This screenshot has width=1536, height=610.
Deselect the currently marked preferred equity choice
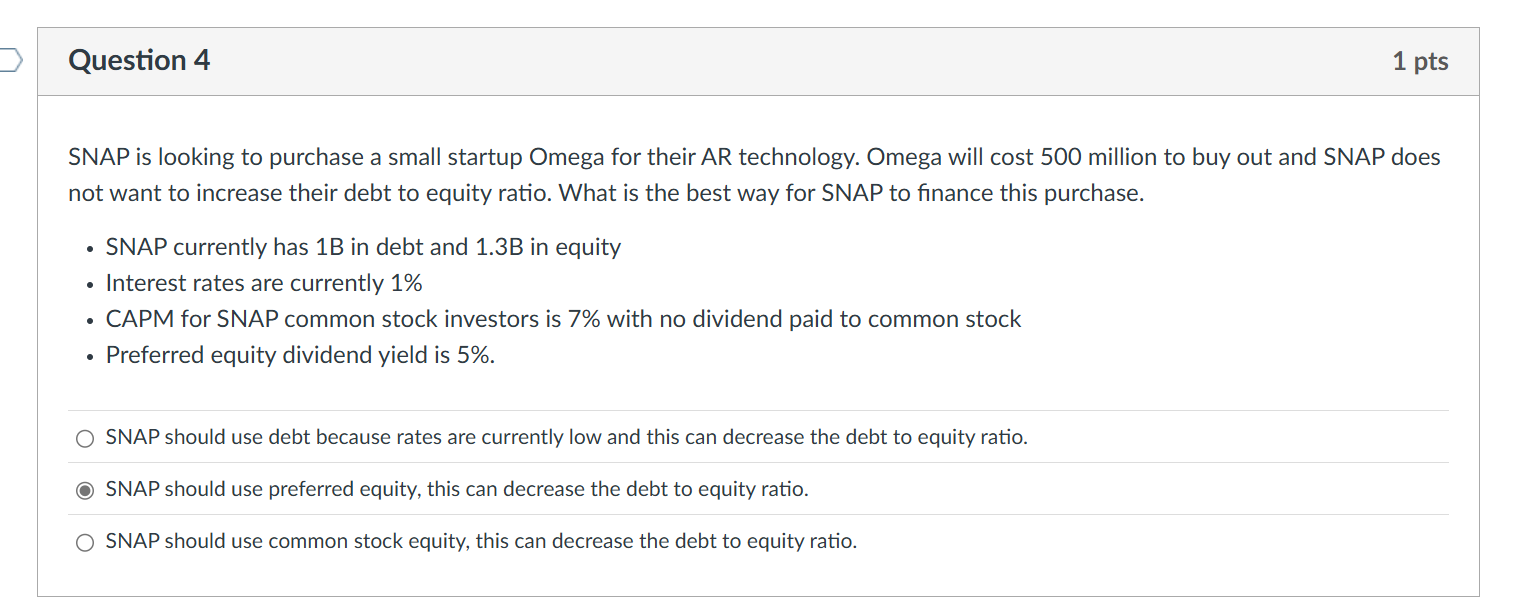(x=84, y=489)
